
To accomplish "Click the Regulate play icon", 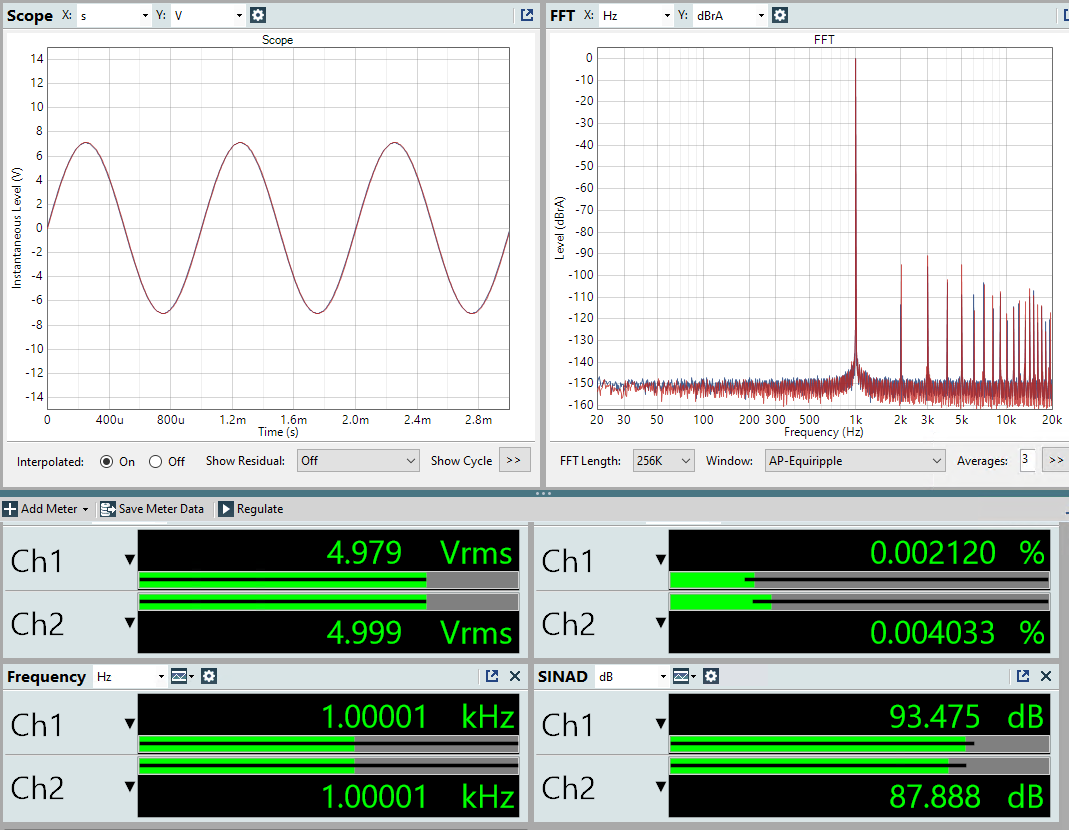I will (x=226, y=509).
